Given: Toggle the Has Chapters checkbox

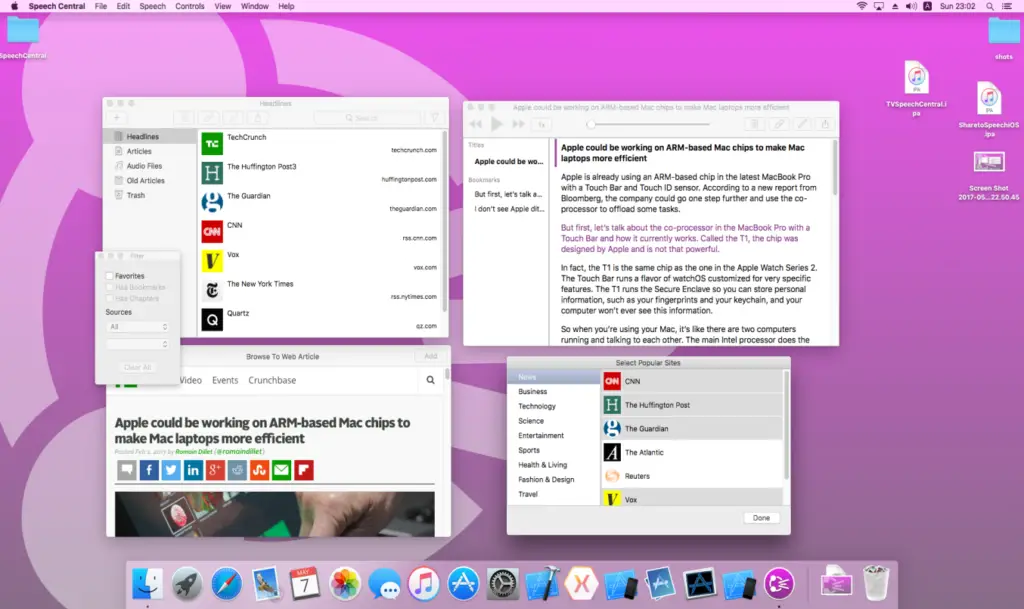Looking at the screenshot, I should click(x=110, y=298).
